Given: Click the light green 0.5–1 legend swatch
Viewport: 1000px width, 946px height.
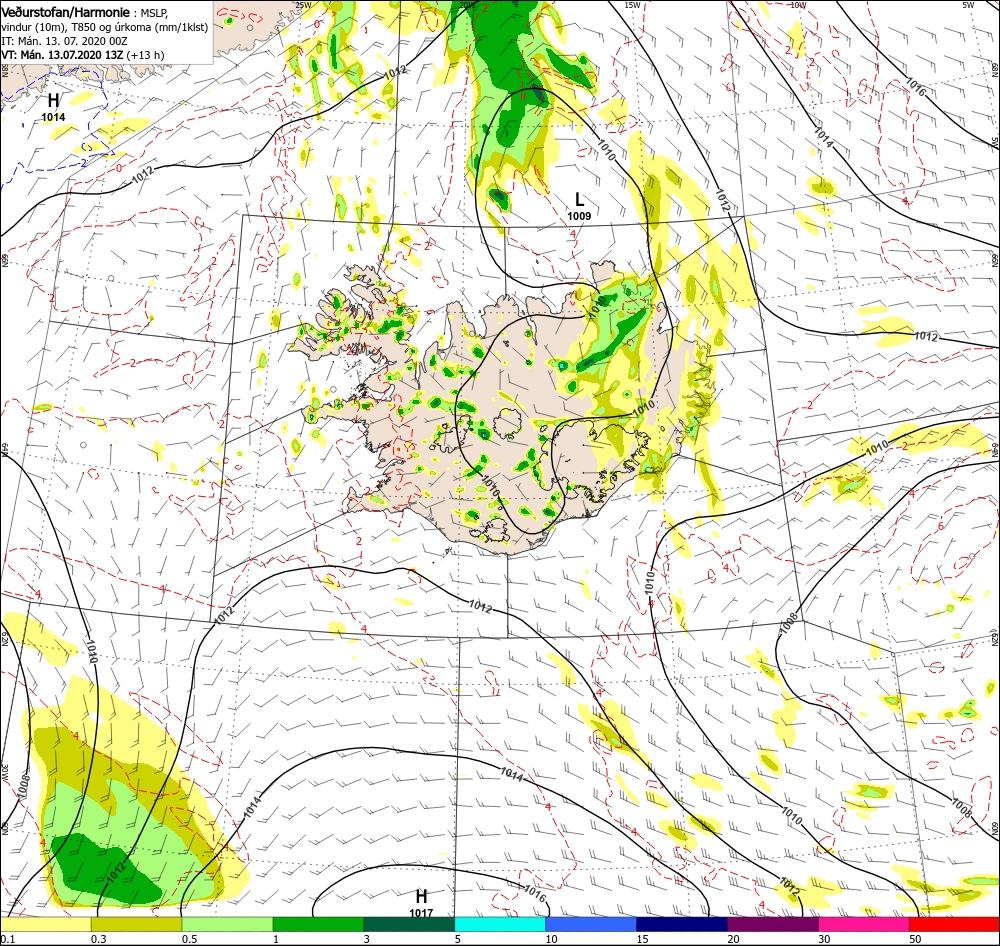Looking at the screenshot, I should point(227,924).
